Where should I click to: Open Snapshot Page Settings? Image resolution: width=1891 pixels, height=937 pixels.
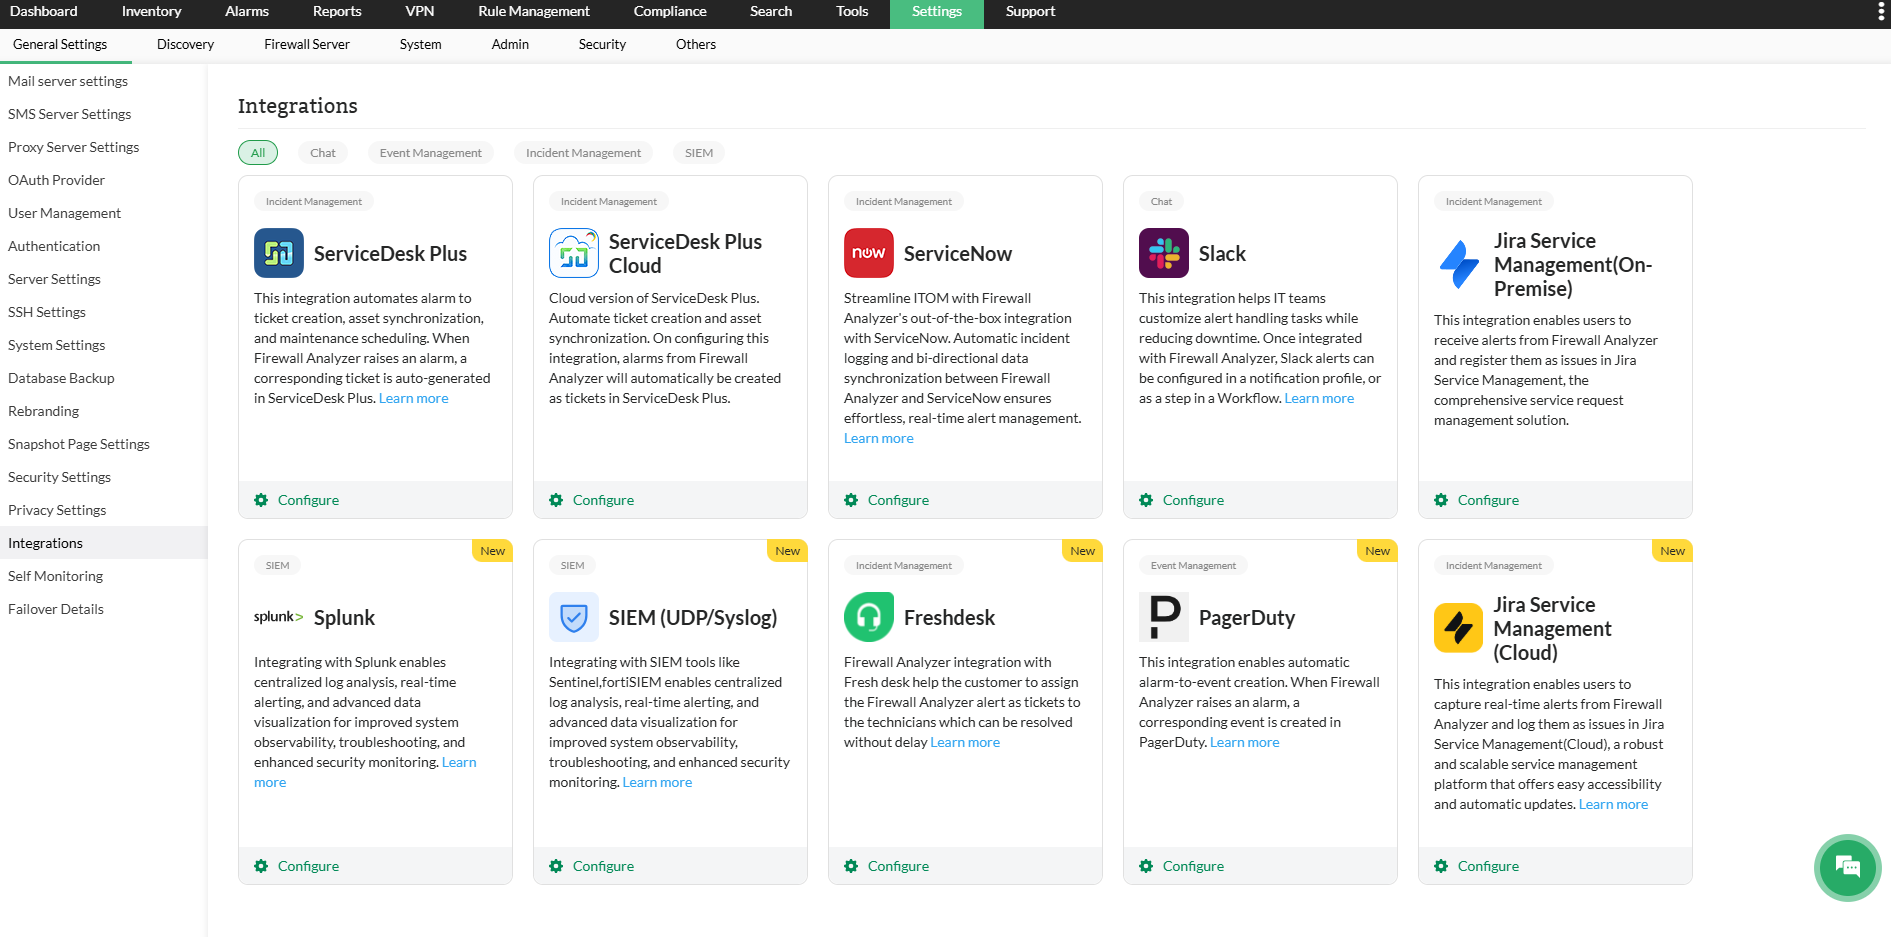click(79, 444)
